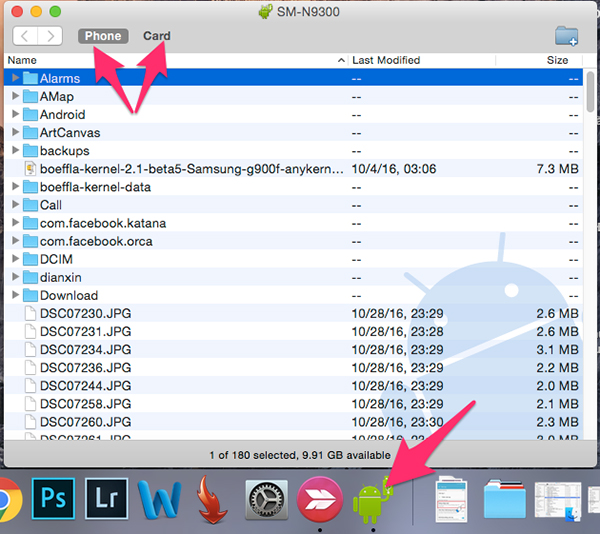The image size is (600, 534).
Task: Select the DCIM folder icon
Action: click(x=30, y=259)
